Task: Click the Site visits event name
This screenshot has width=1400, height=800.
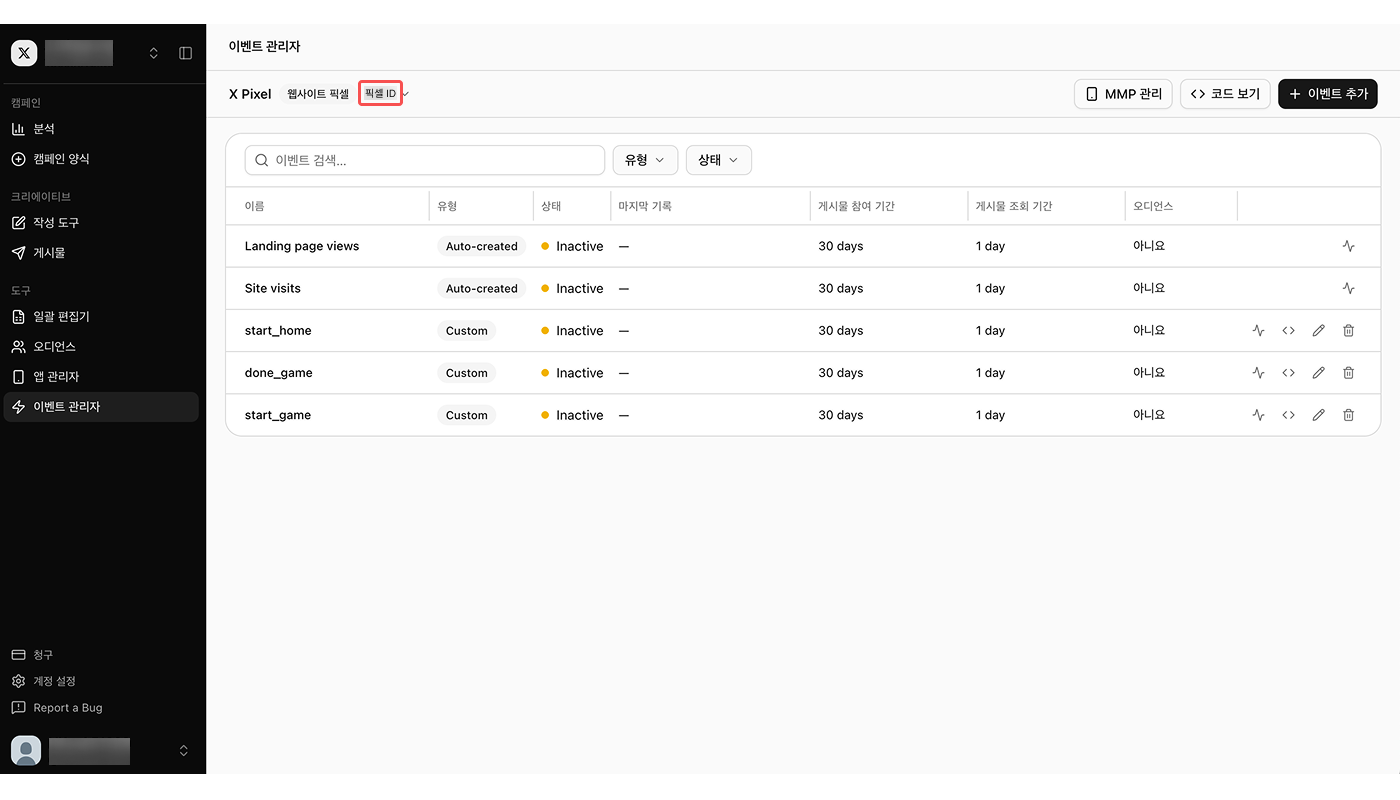Action: 273,288
